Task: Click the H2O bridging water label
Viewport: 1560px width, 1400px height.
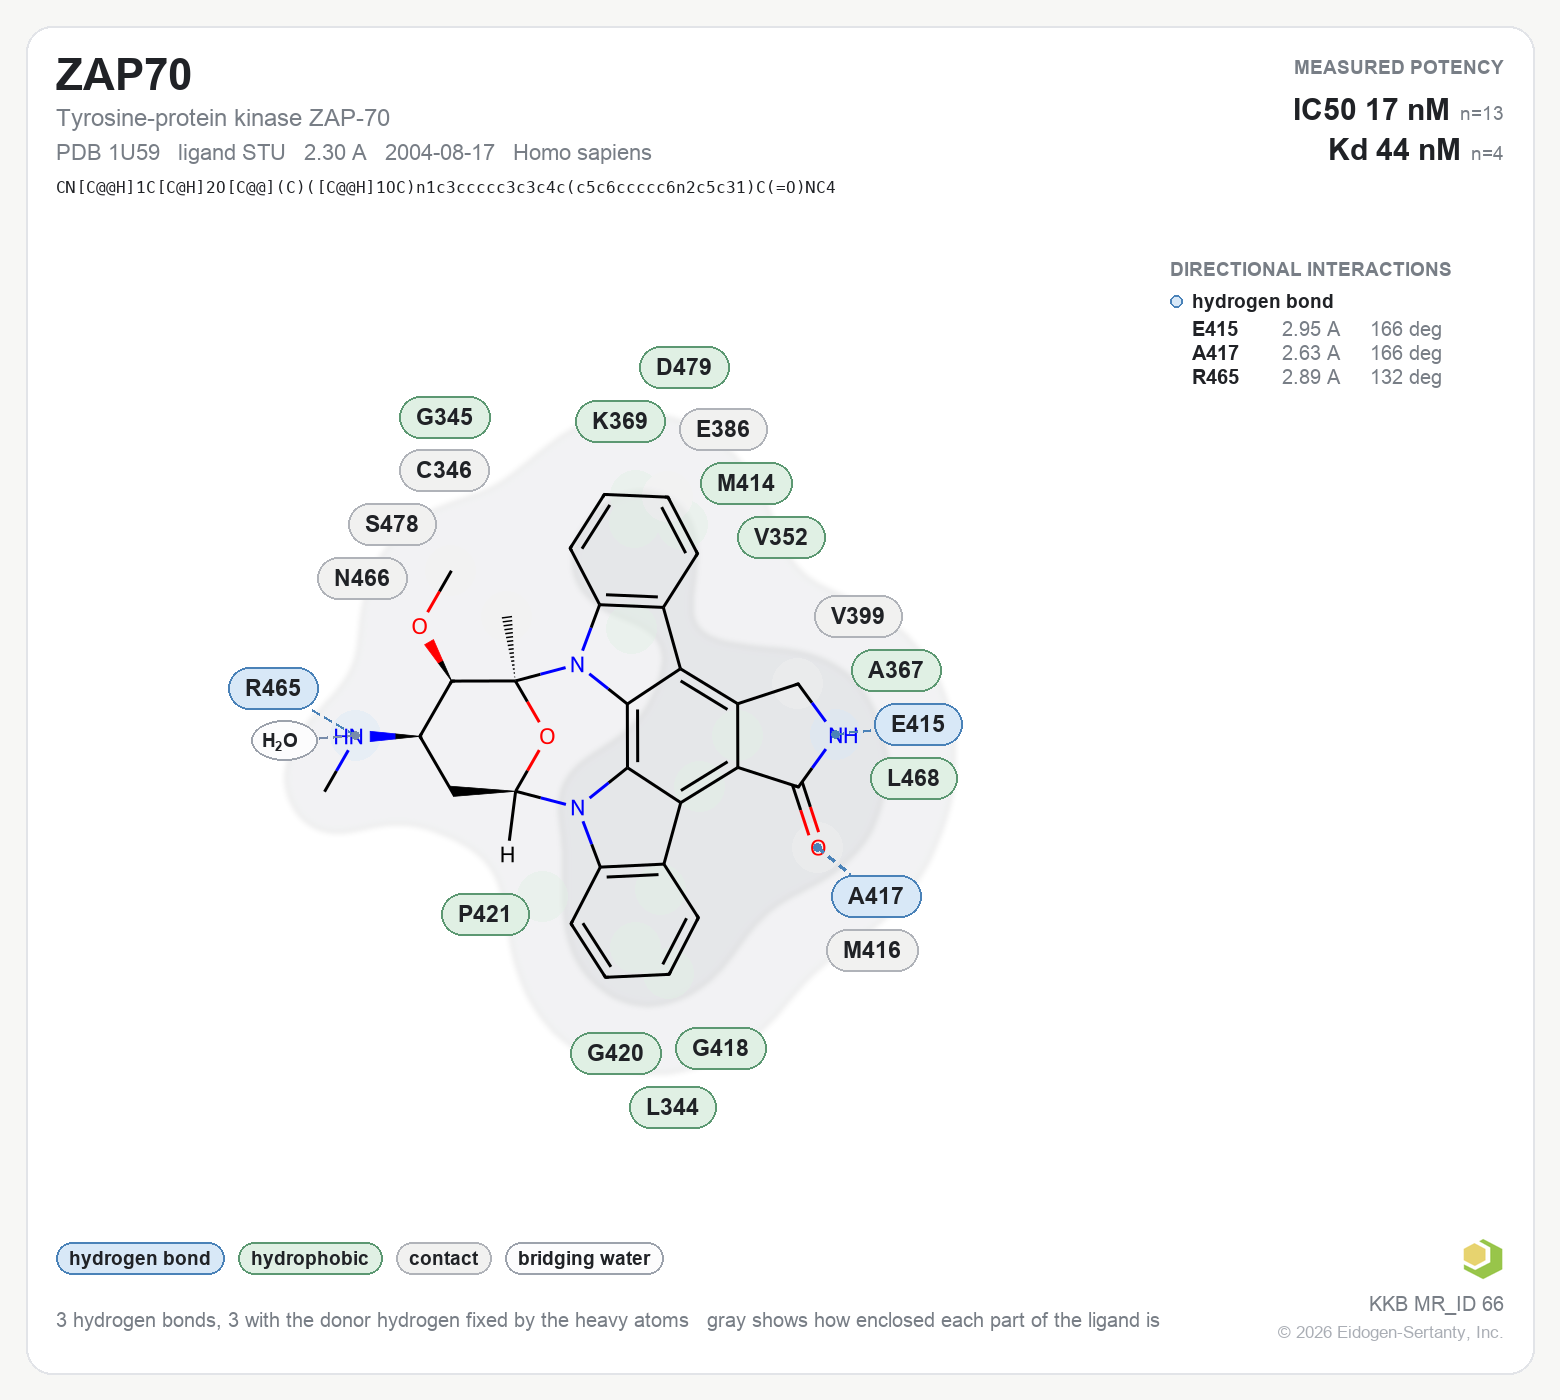Action: pos(284,740)
